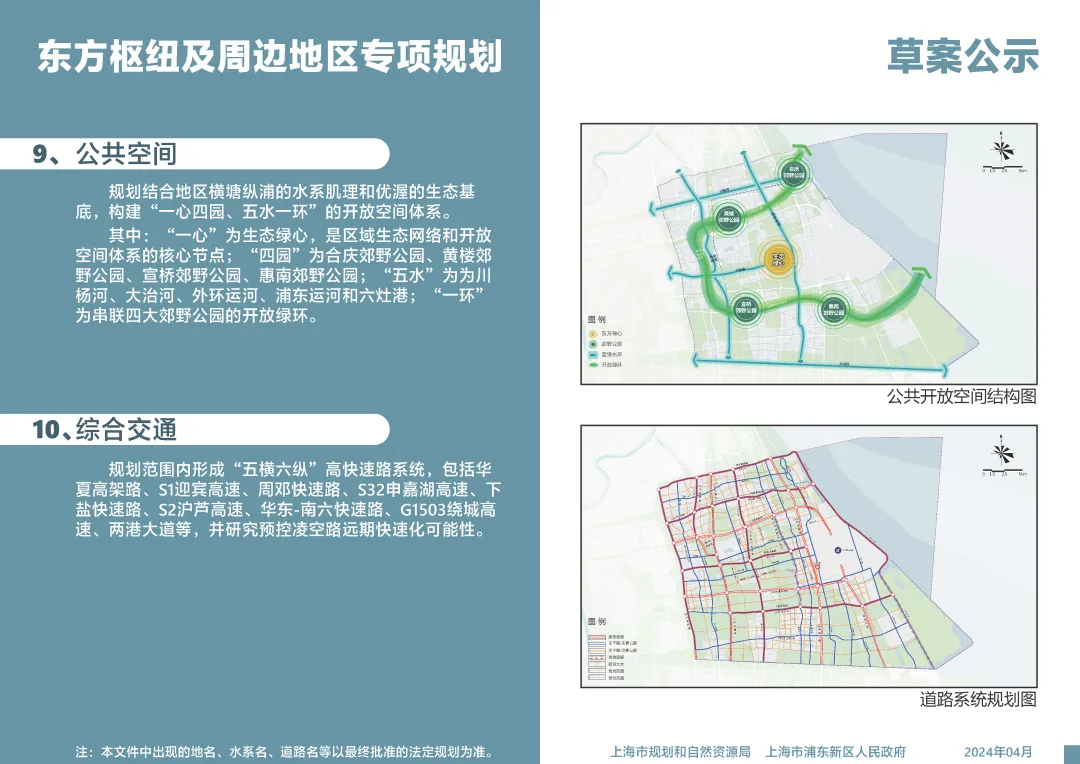
Task: Click the 2024年04月 date label
Action: 997,751
